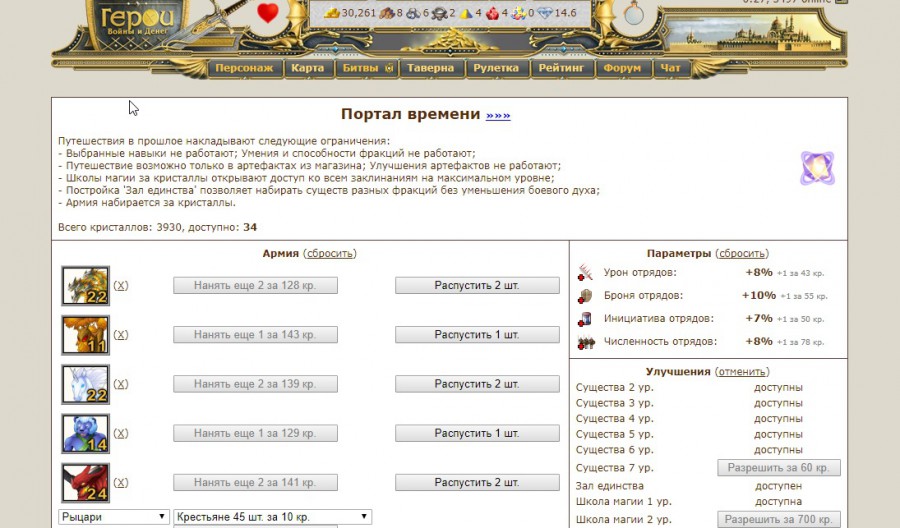Viewport: 900px width, 528px height.
Task: Click the blue bear creature portrait
Action: [x=85, y=433]
